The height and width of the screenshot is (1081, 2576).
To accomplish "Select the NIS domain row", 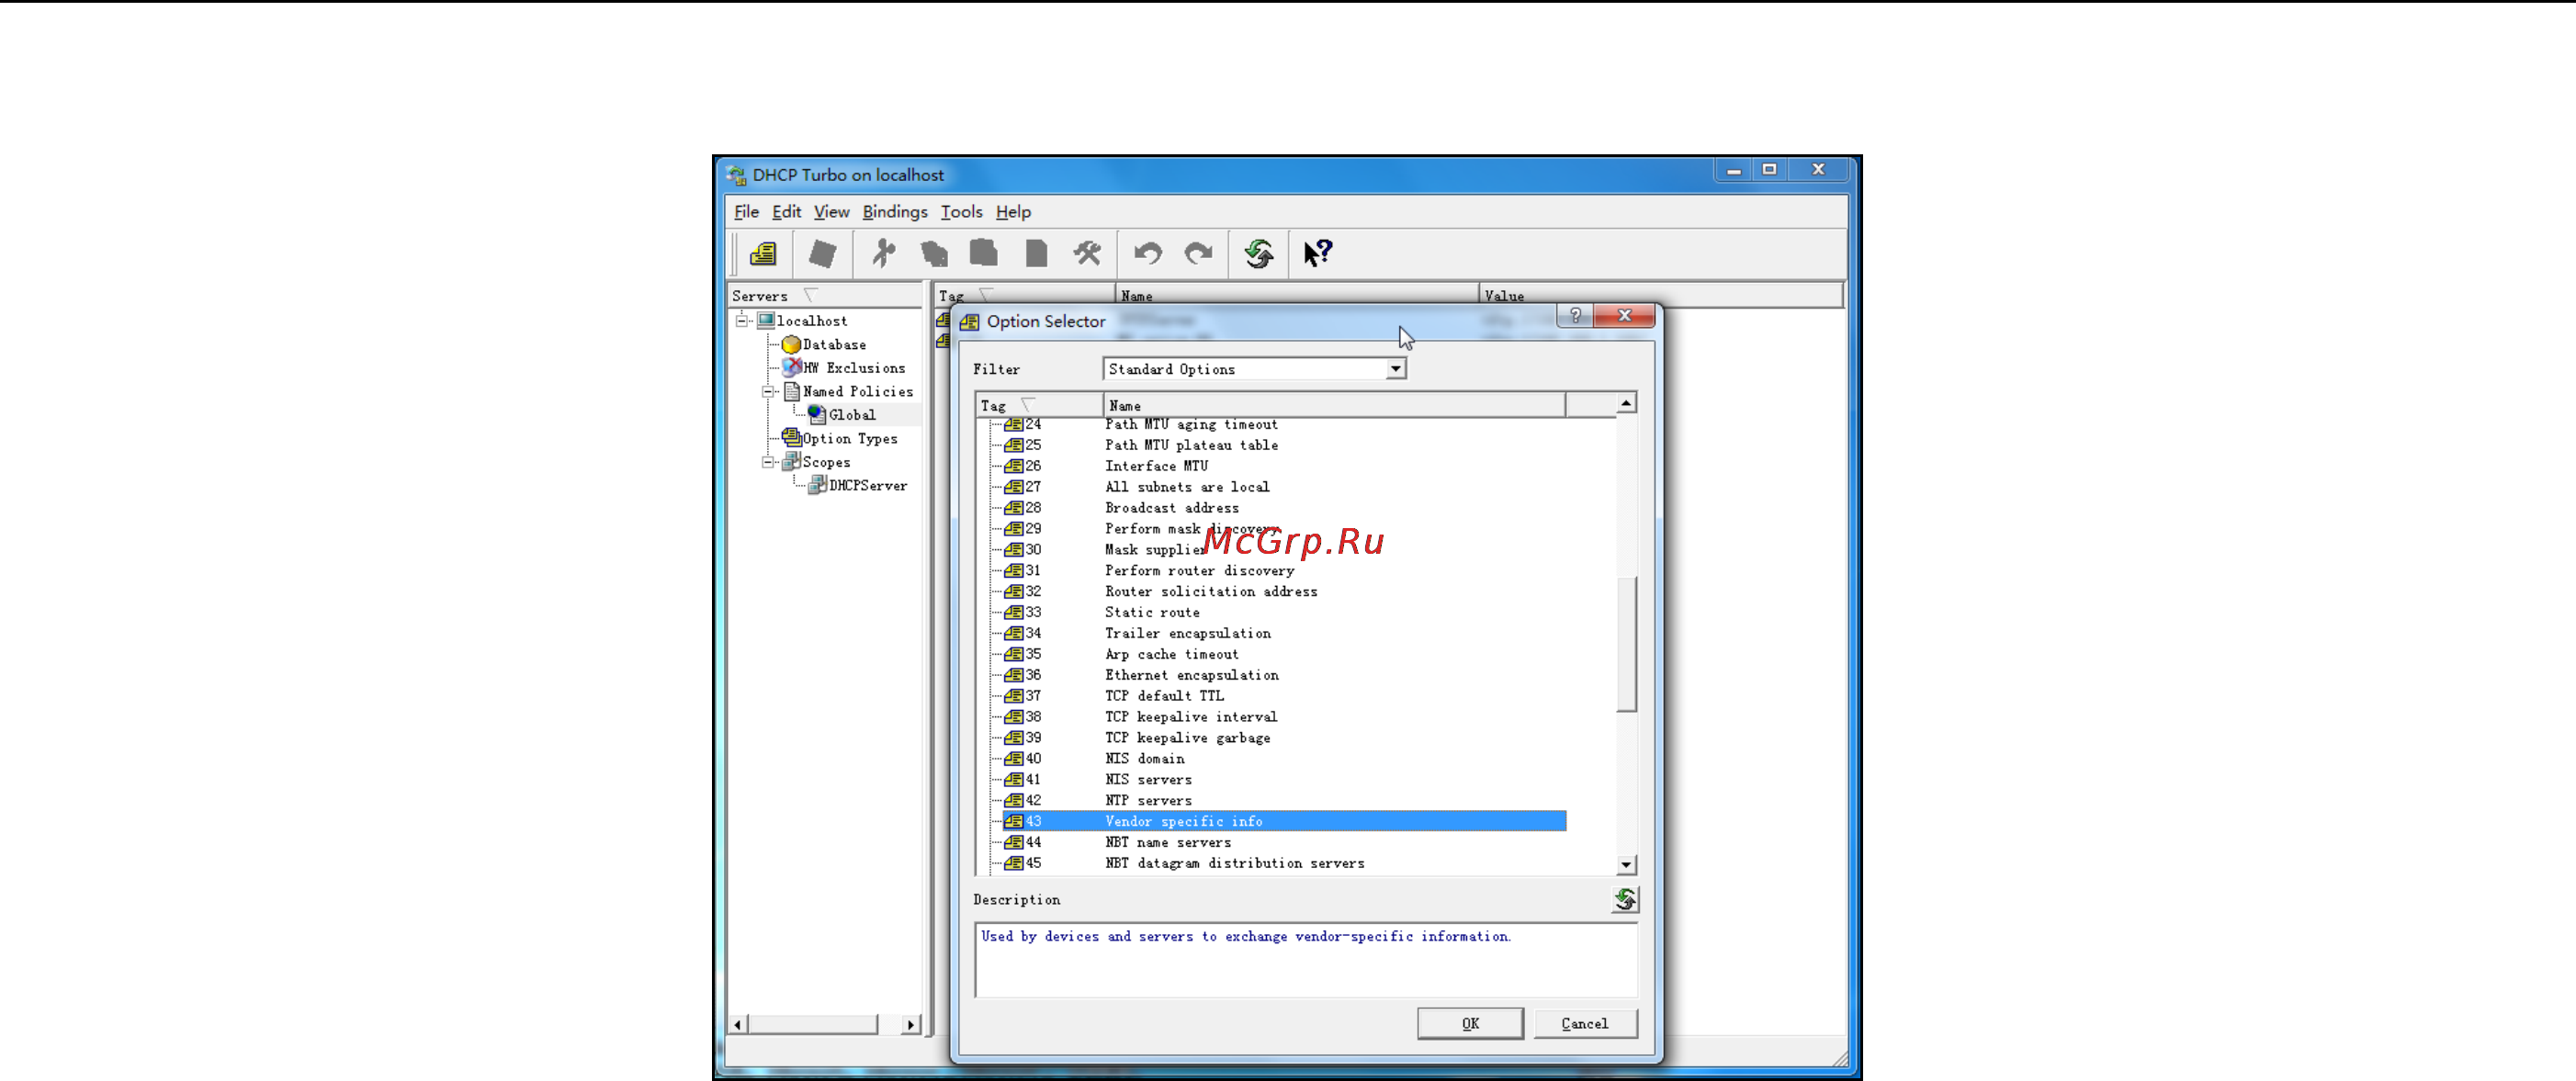I will pos(1284,759).
